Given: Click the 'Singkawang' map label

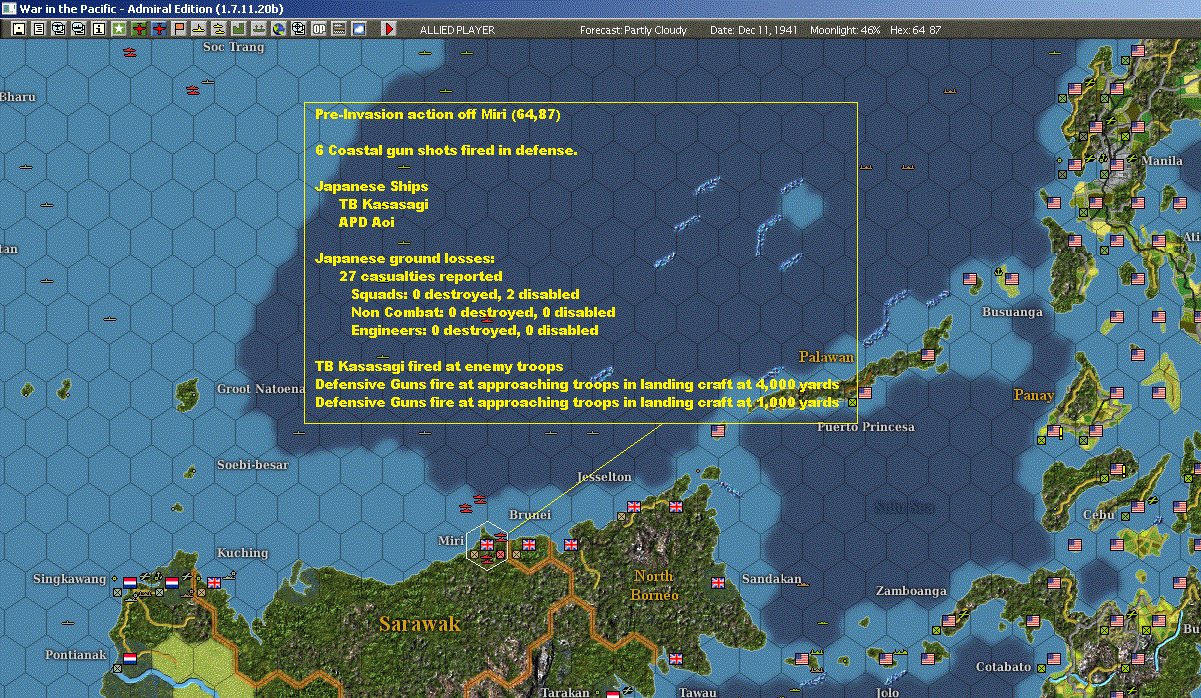Looking at the screenshot, I should (x=70, y=579).
